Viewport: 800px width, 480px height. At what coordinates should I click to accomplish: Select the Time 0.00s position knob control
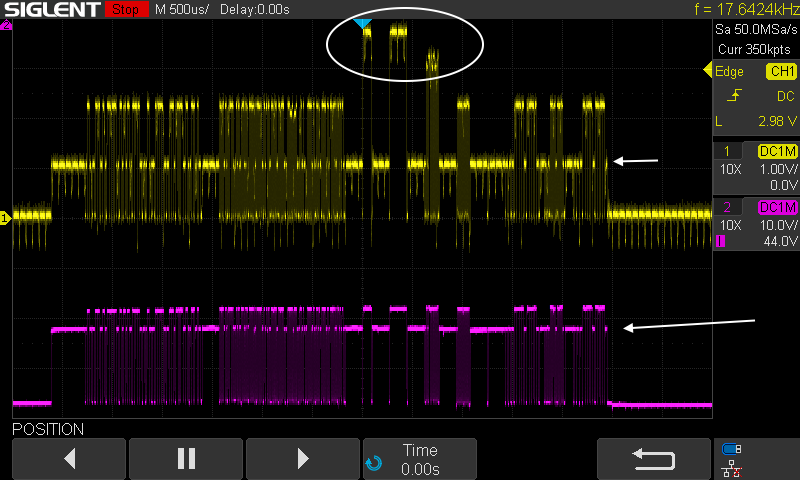(x=420, y=459)
